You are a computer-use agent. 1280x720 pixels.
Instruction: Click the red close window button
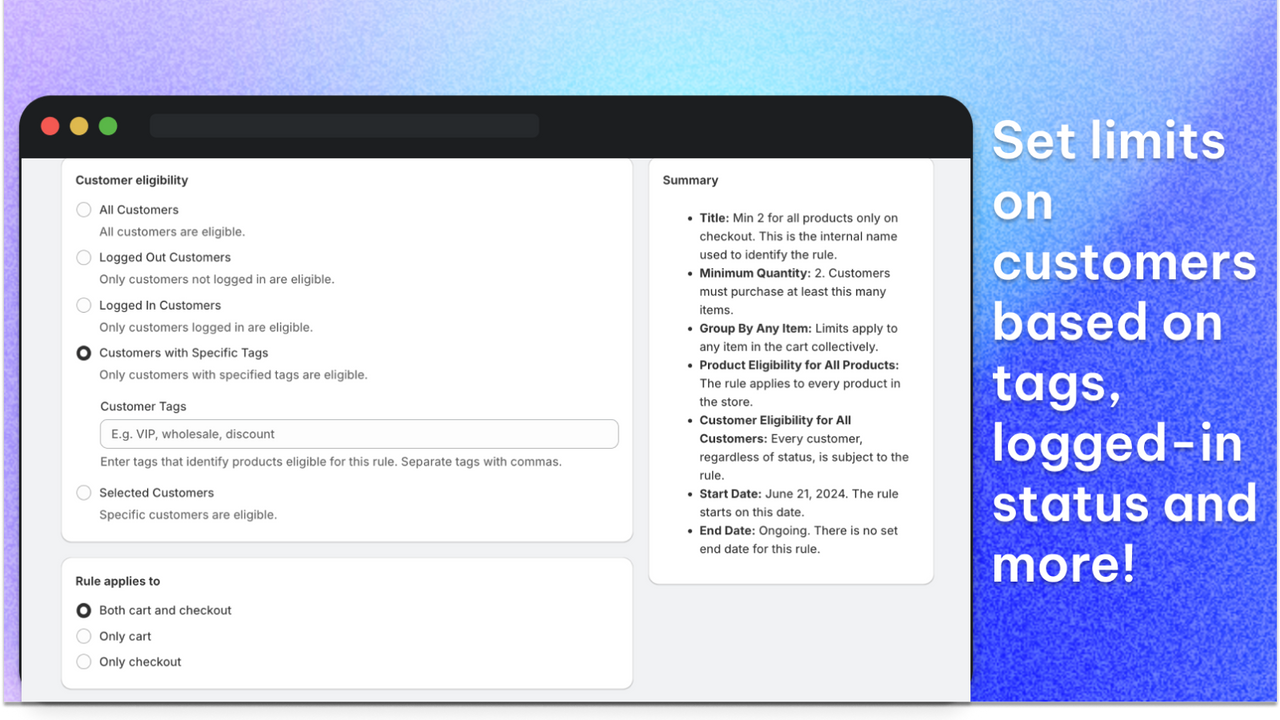point(49,126)
